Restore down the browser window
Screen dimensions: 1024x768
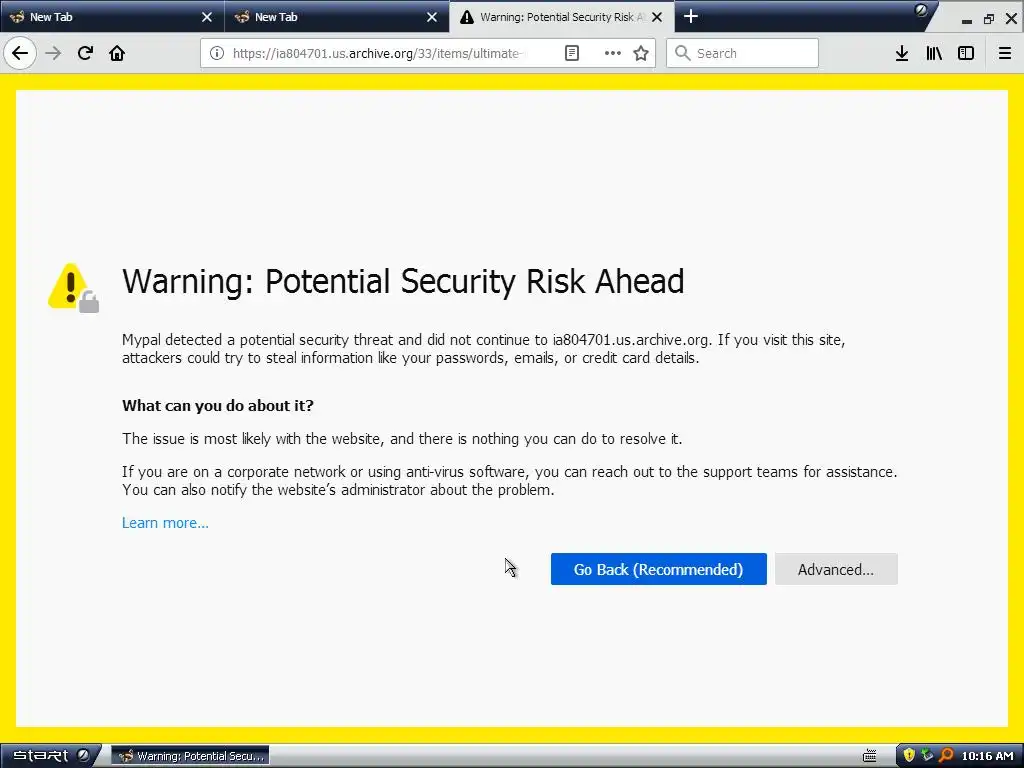[x=989, y=19]
